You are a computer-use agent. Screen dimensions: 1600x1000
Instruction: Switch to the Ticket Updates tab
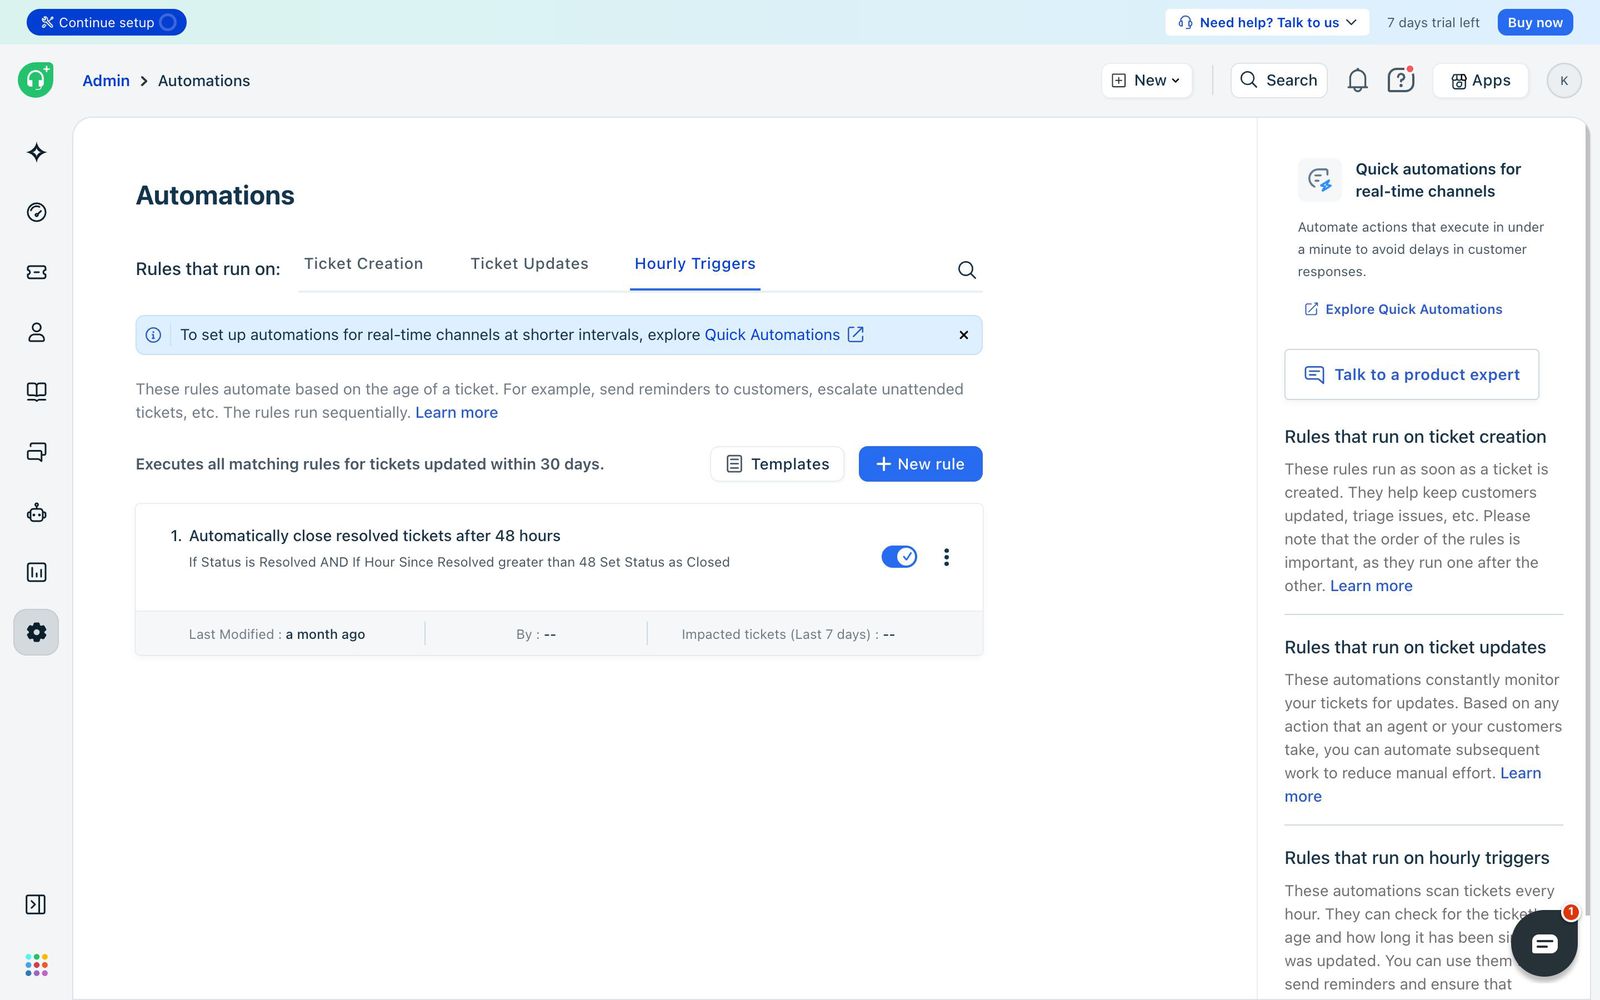(529, 264)
